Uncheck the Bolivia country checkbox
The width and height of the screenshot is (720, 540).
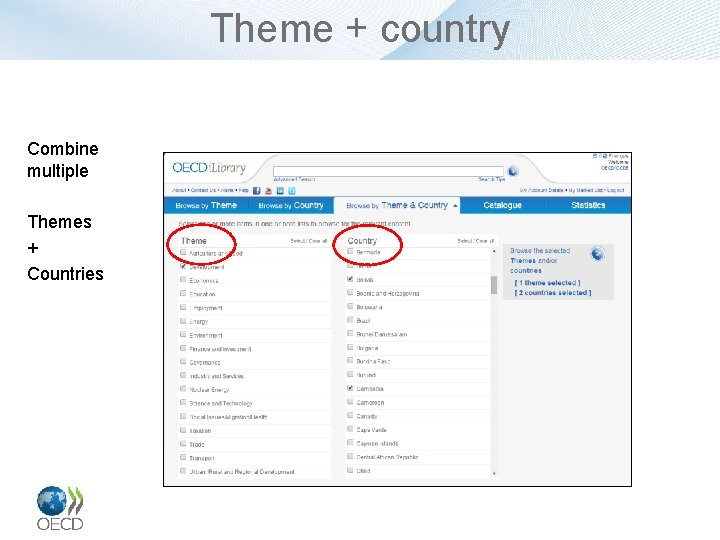[x=350, y=279]
